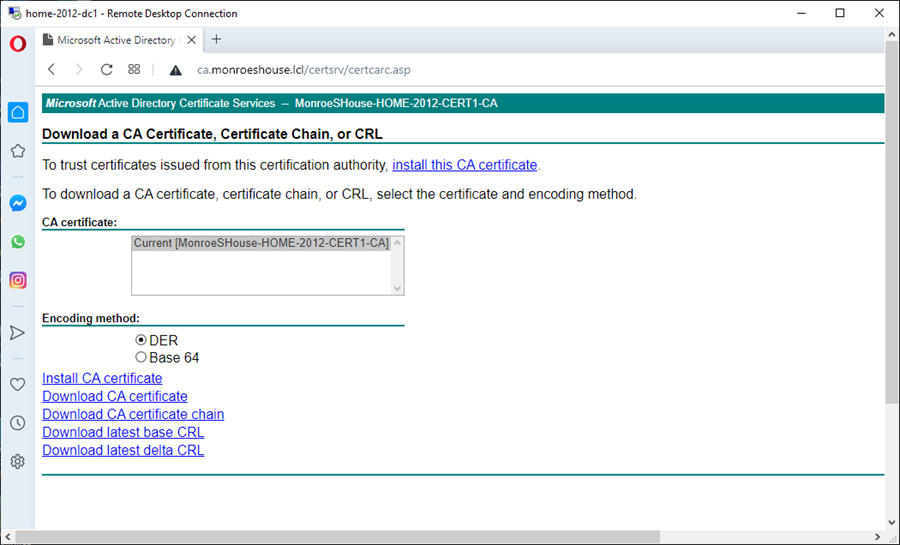
Task: Click the 'Encoding method:' label
Action: (x=91, y=318)
